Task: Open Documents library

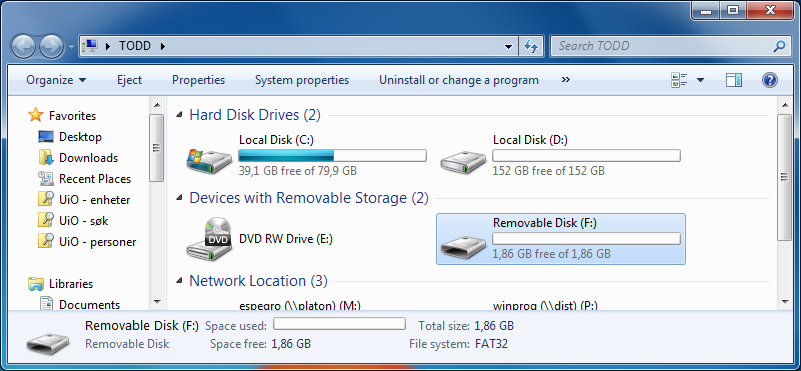Action: 89,305
